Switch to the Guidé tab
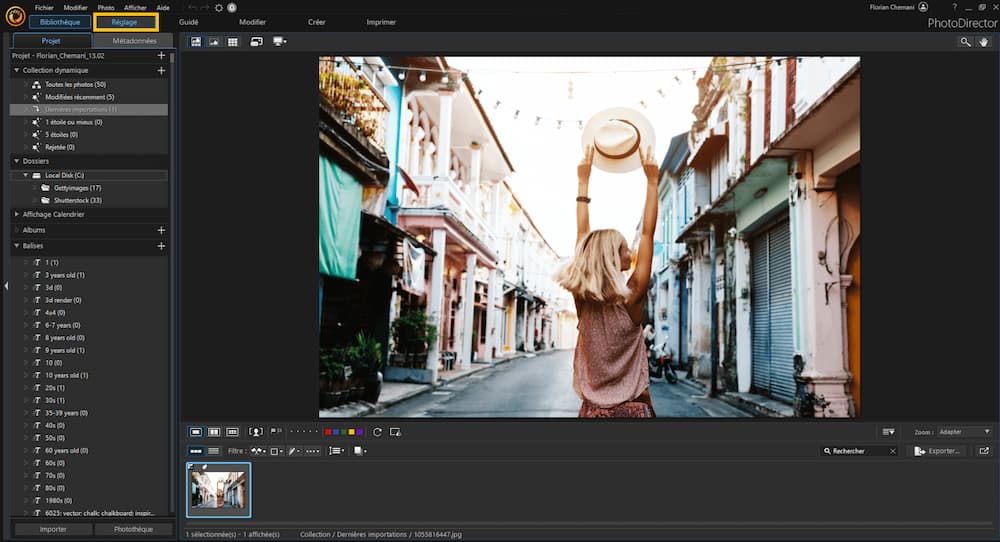 pos(189,22)
